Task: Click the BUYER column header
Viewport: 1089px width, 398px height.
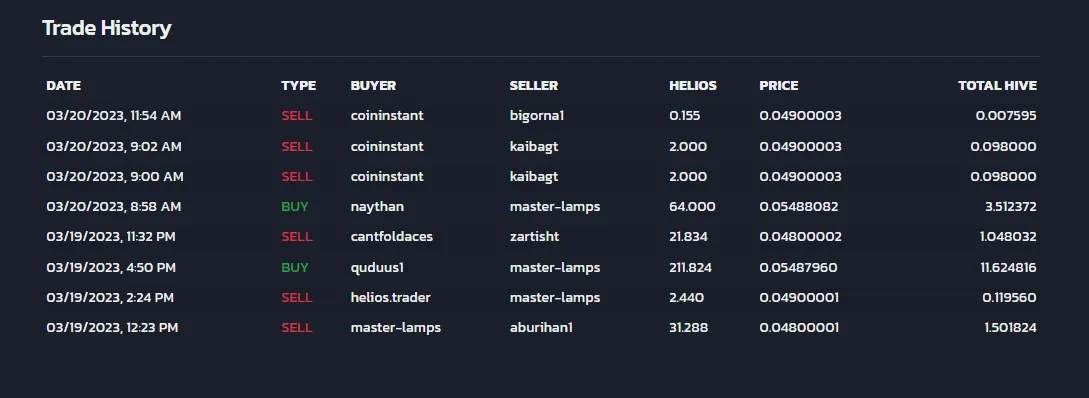Action: 373,85
